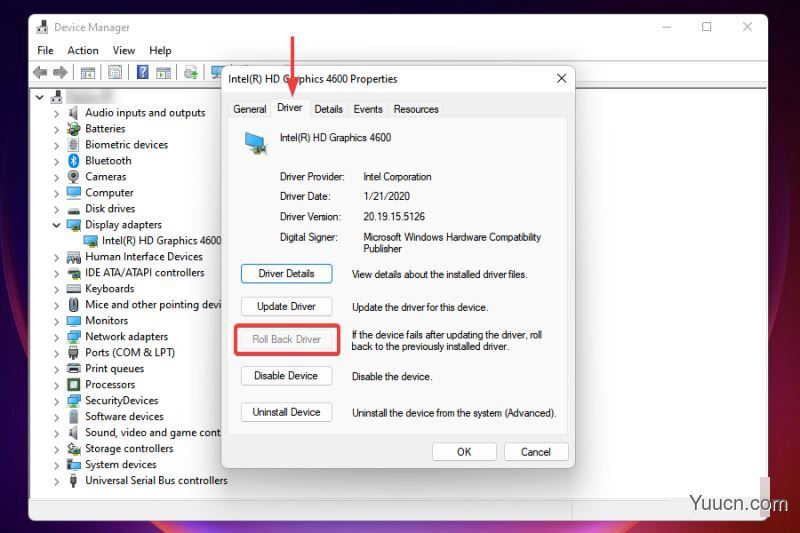Click the Audio inputs and outputs speaker icon
The image size is (800, 533).
click(73, 113)
